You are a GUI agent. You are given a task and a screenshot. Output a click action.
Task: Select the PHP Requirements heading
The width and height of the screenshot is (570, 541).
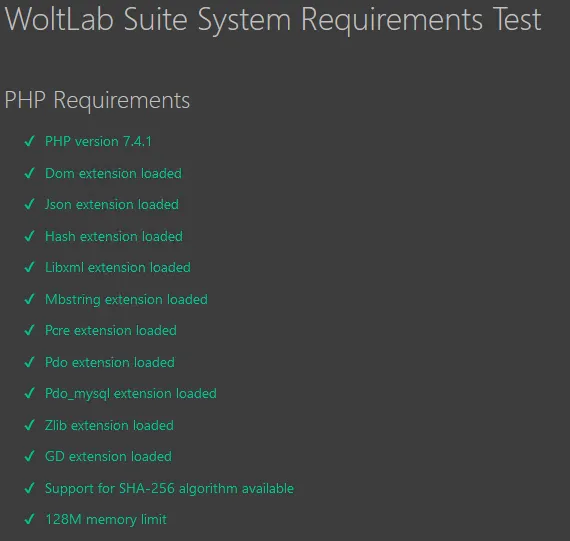[x=97, y=101]
